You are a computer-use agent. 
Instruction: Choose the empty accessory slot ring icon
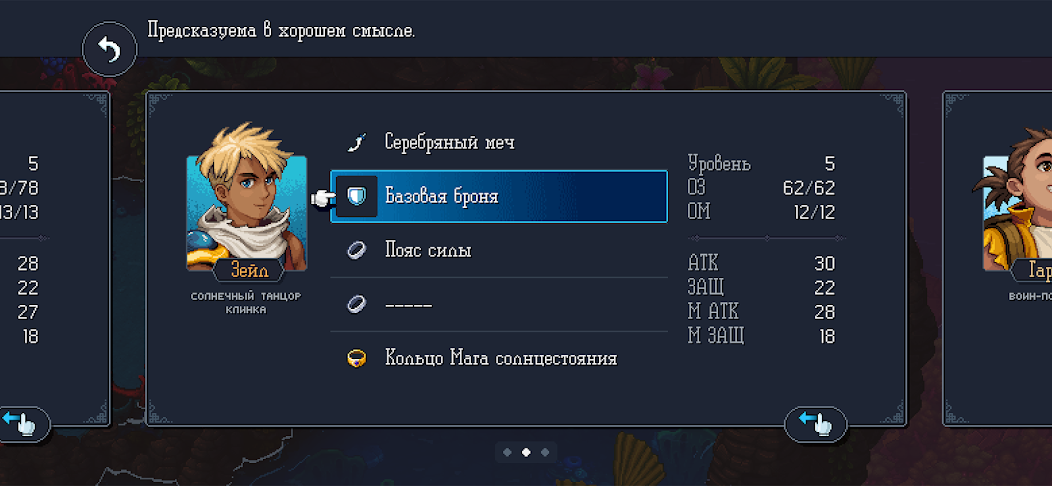click(x=356, y=305)
